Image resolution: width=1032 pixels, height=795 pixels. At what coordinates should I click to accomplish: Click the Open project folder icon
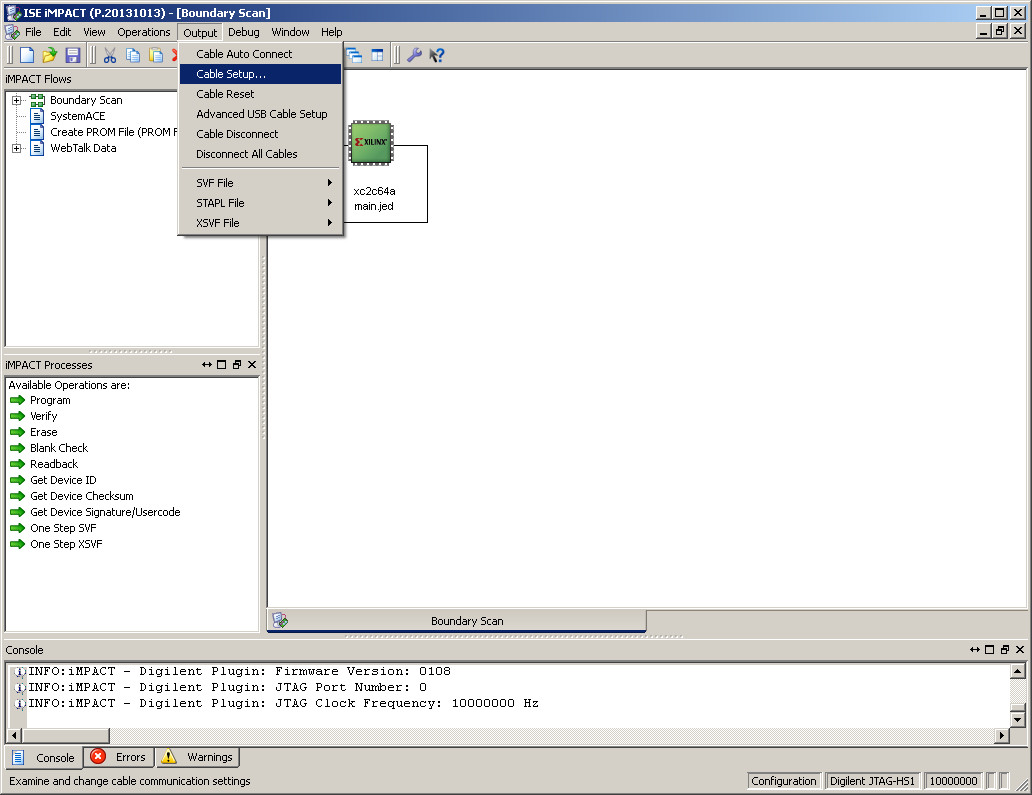pos(49,55)
